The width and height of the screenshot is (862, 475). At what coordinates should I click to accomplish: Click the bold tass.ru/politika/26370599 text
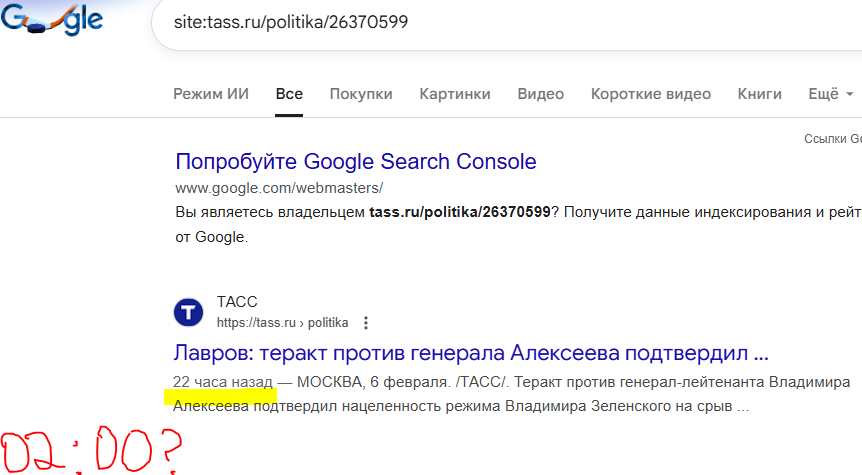pyautogui.click(x=460, y=212)
